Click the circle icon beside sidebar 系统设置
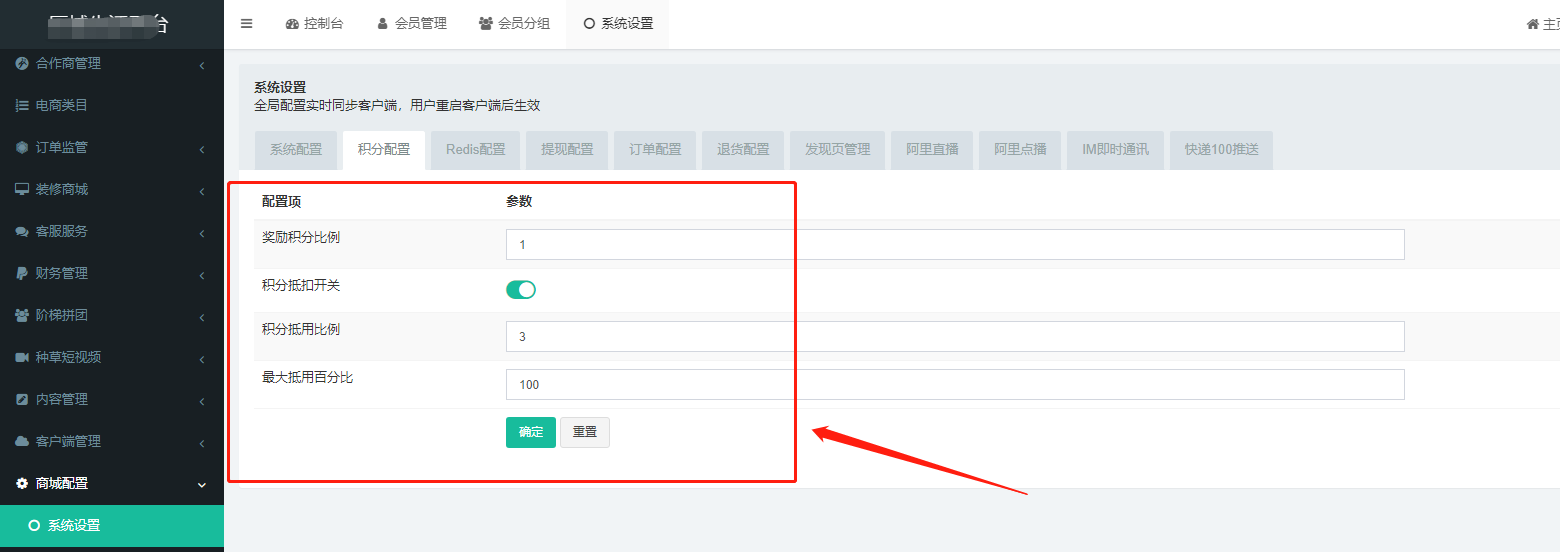 pos(34,525)
